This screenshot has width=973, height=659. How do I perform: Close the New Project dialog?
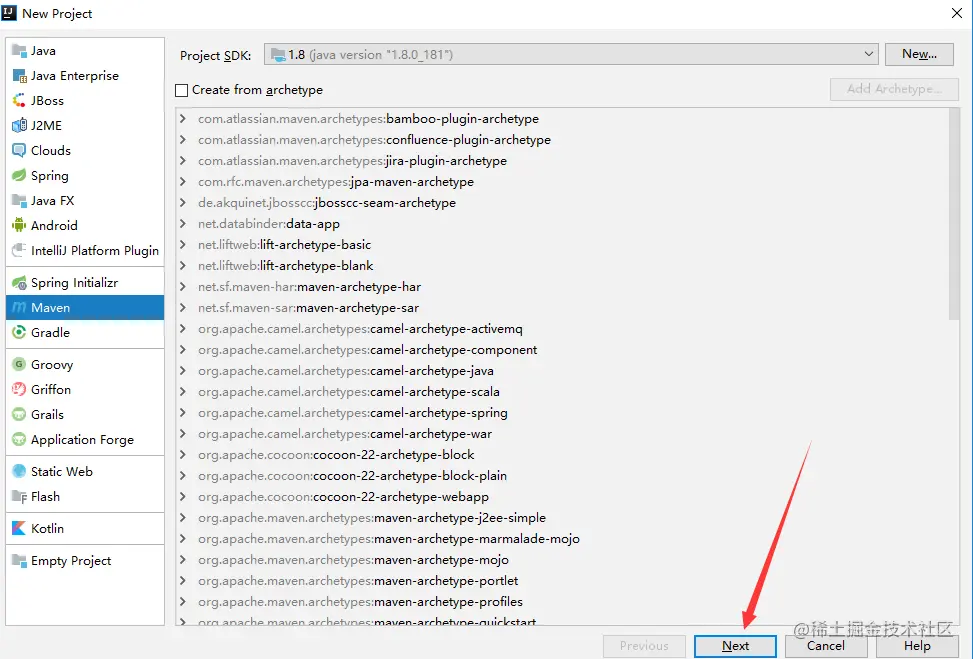(957, 13)
